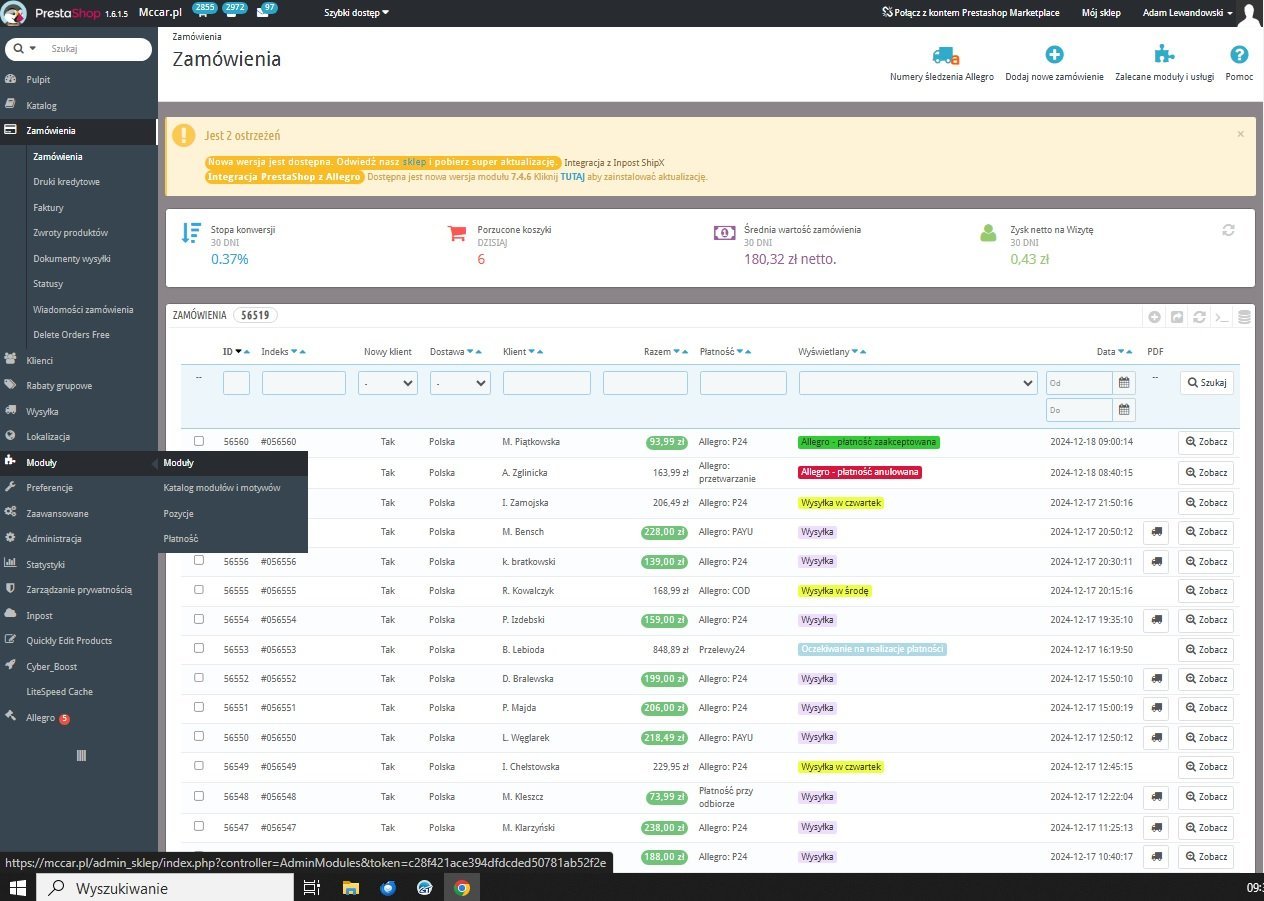Refresh the statistics panel with the reload icon
The image size is (1264, 901).
pyautogui.click(x=1228, y=230)
